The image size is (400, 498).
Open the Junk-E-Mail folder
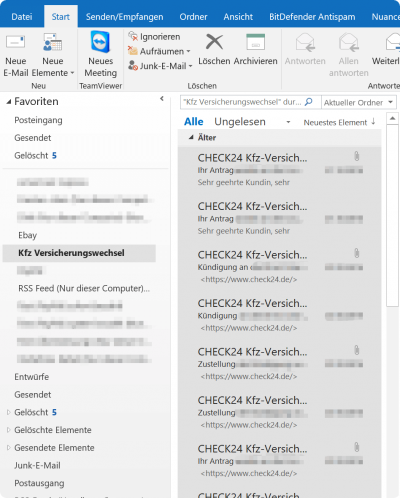(37, 465)
